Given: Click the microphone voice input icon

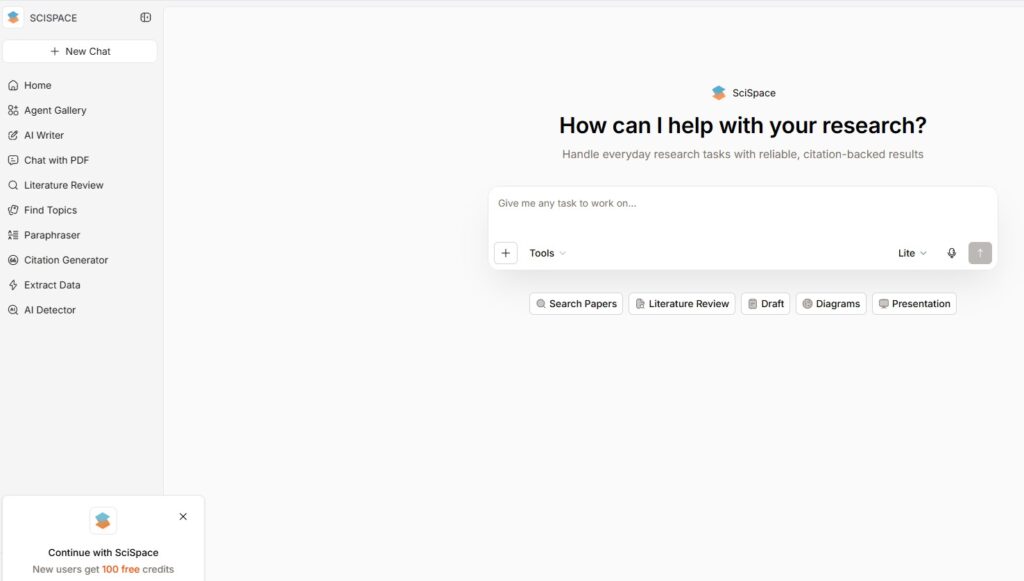Looking at the screenshot, I should tap(952, 253).
